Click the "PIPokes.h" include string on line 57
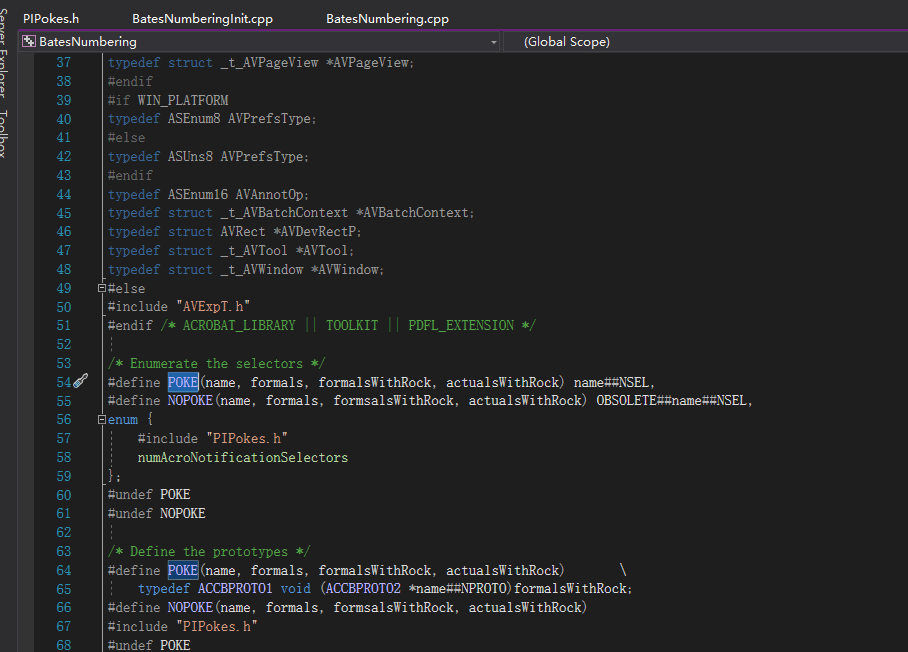The width and height of the screenshot is (908, 652). [x=247, y=438]
